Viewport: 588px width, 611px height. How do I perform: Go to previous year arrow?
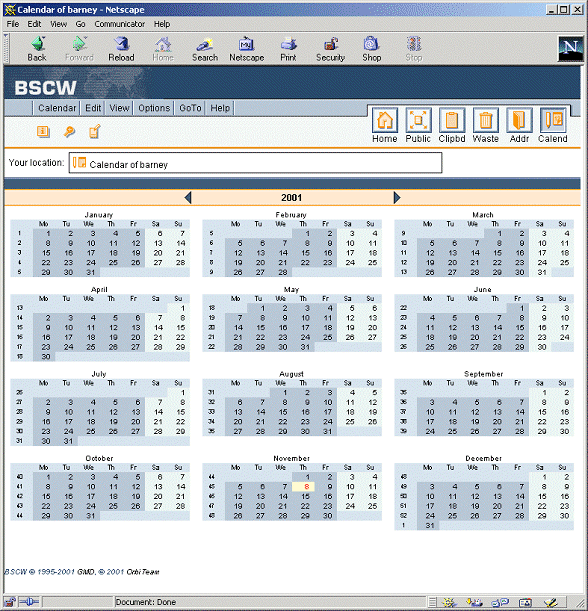(188, 198)
